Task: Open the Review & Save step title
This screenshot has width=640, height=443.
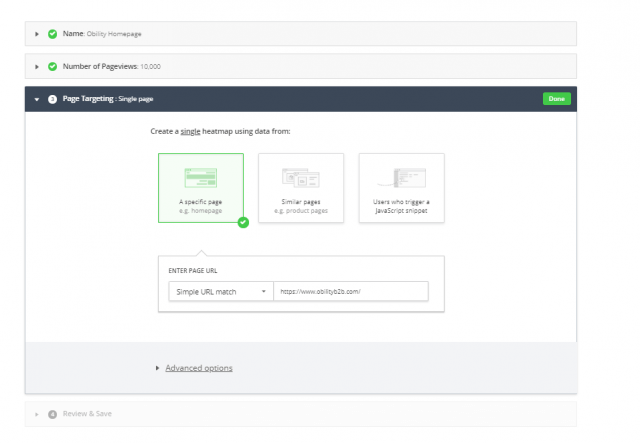Action: click(x=88, y=413)
